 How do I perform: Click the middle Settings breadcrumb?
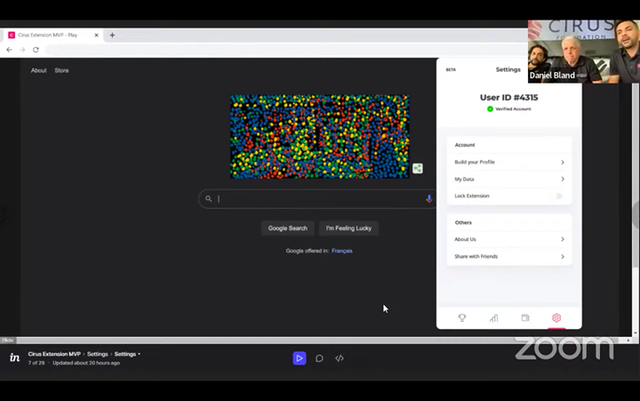(x=98, y=354)
